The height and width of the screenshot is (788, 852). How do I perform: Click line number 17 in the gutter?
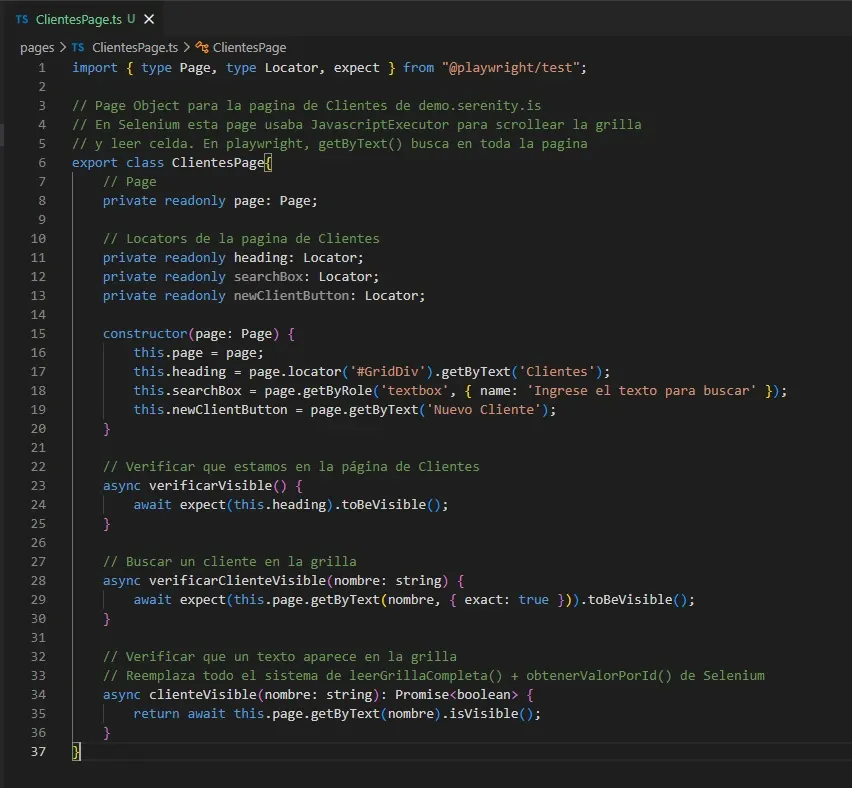tap(38, 371)
